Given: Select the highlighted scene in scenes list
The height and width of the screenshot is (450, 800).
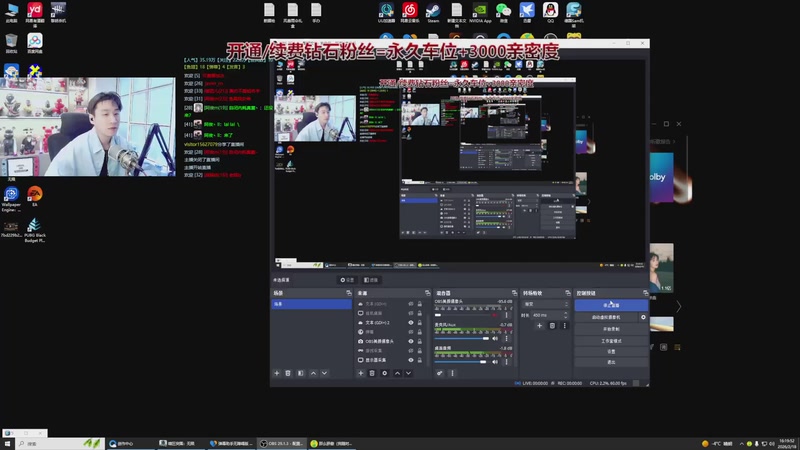Looking at the screenshot, I should [311, 304].
